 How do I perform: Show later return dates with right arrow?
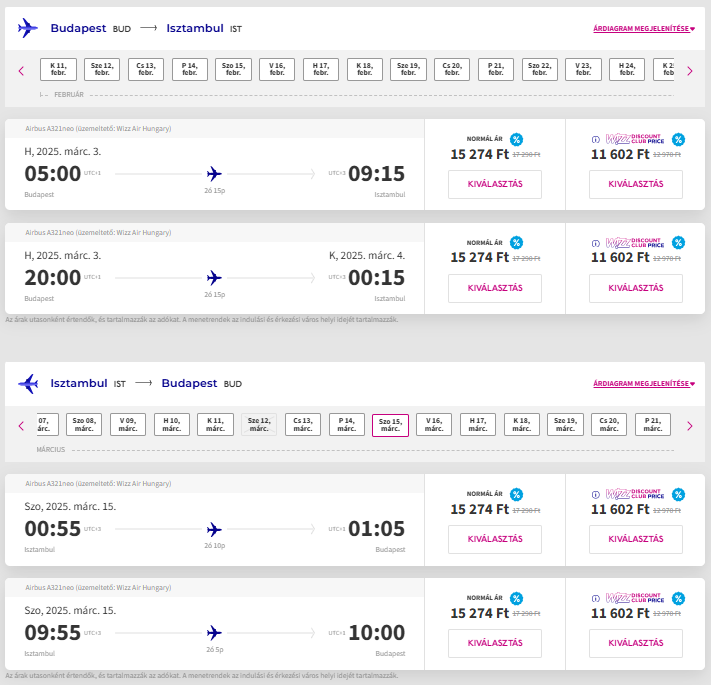click(689, 425)
